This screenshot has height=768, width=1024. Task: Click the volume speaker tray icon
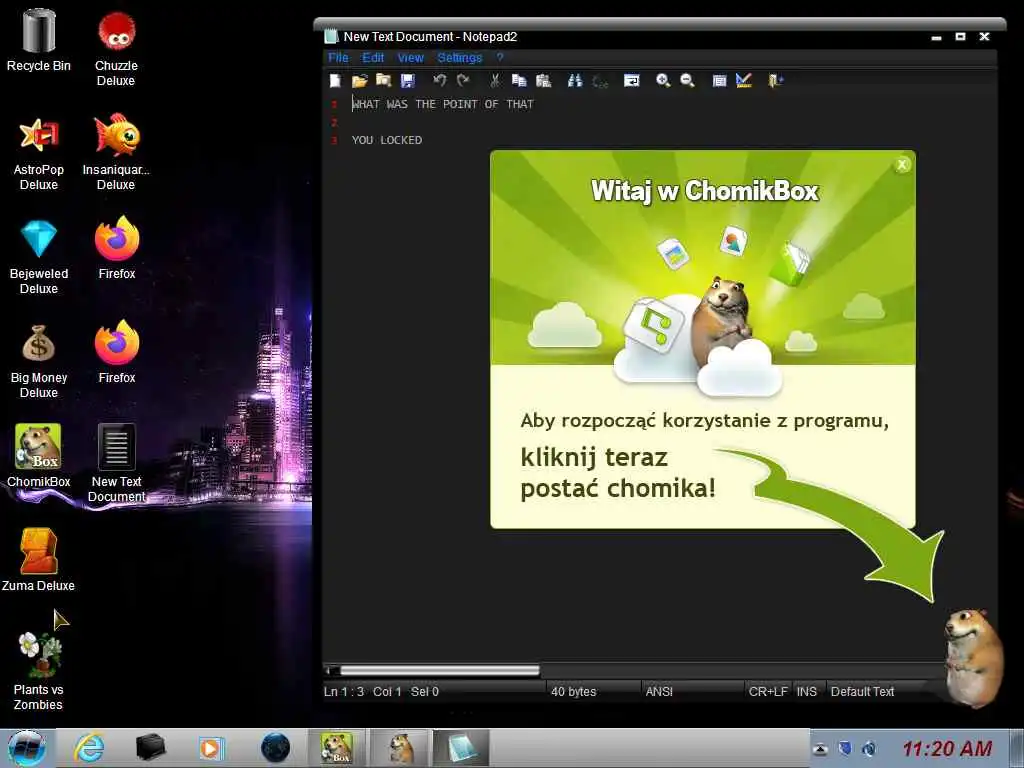(869, 749)
